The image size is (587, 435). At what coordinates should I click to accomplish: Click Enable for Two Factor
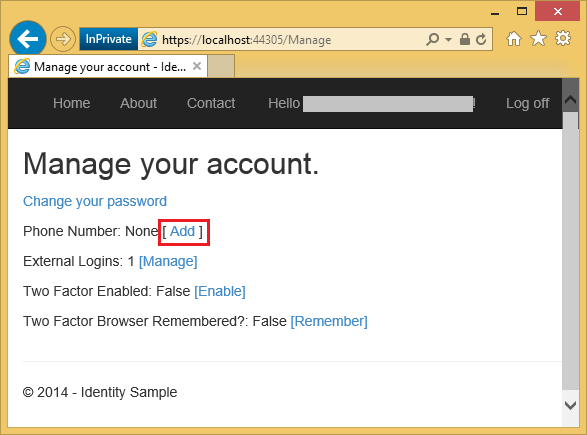(220, 291)
